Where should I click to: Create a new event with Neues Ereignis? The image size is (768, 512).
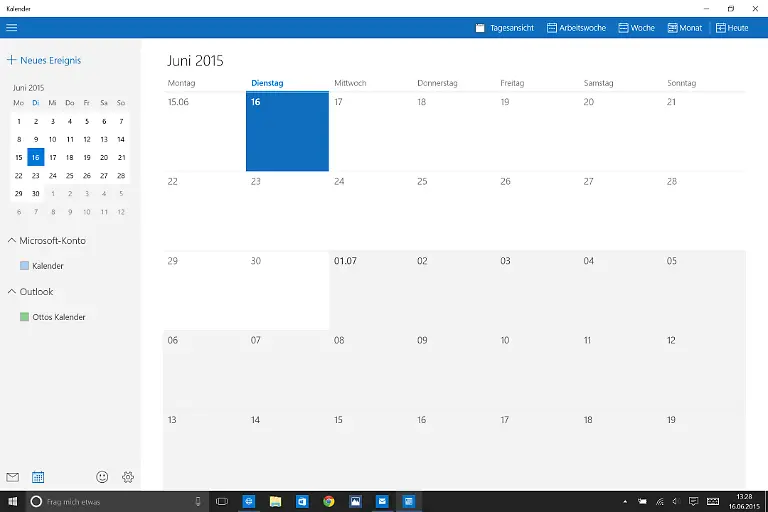click(x=44, y=60)
